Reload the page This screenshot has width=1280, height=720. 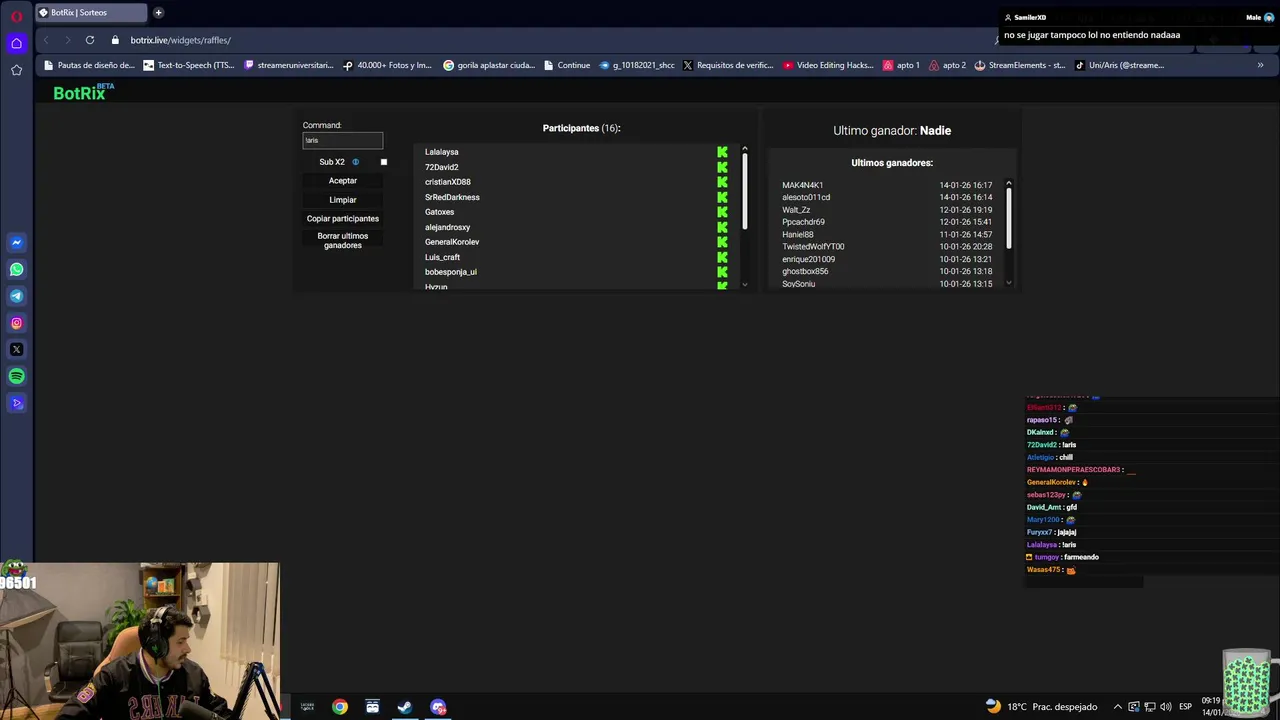click(x=90, y=40)
